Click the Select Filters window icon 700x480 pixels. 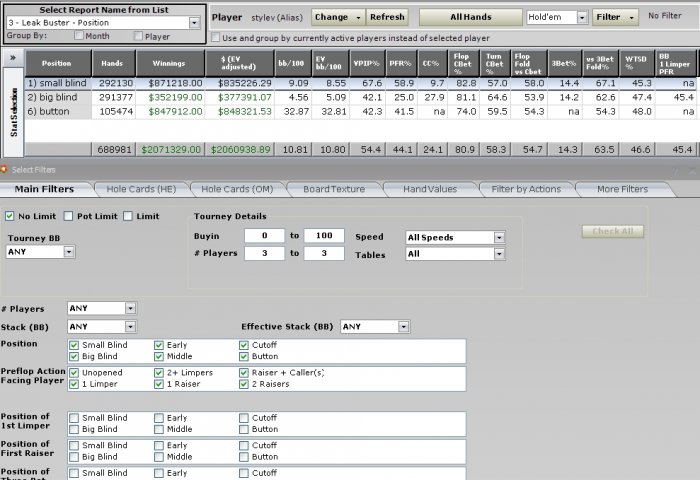(x=5, y=170)
